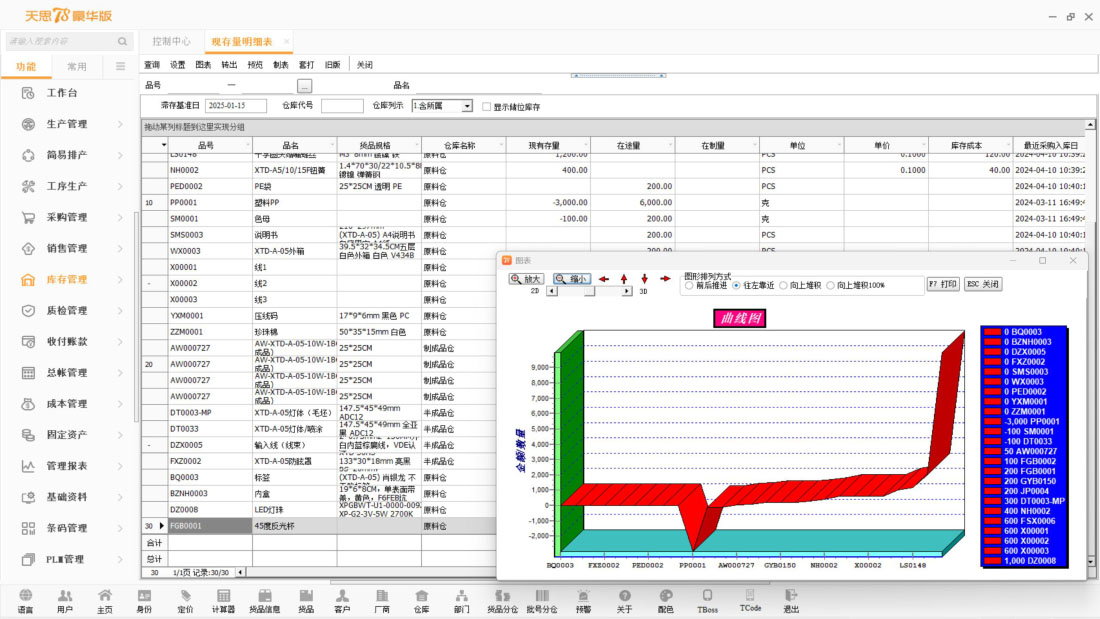The image size is (1100, 619).
Task: Click the ESC 关闭 button in chart window
Action: [x=982, y=284]
